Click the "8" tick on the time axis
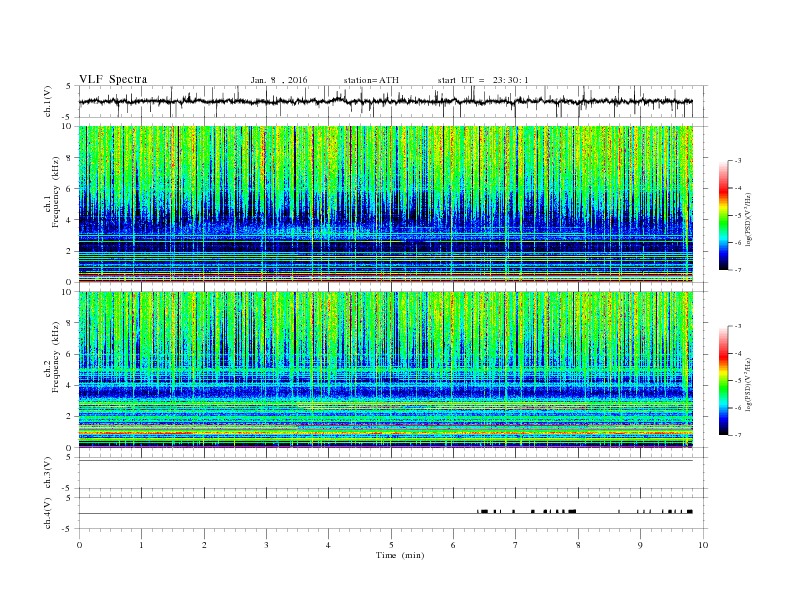This screenshot has height=612, width=792. (x=578, y=545)
